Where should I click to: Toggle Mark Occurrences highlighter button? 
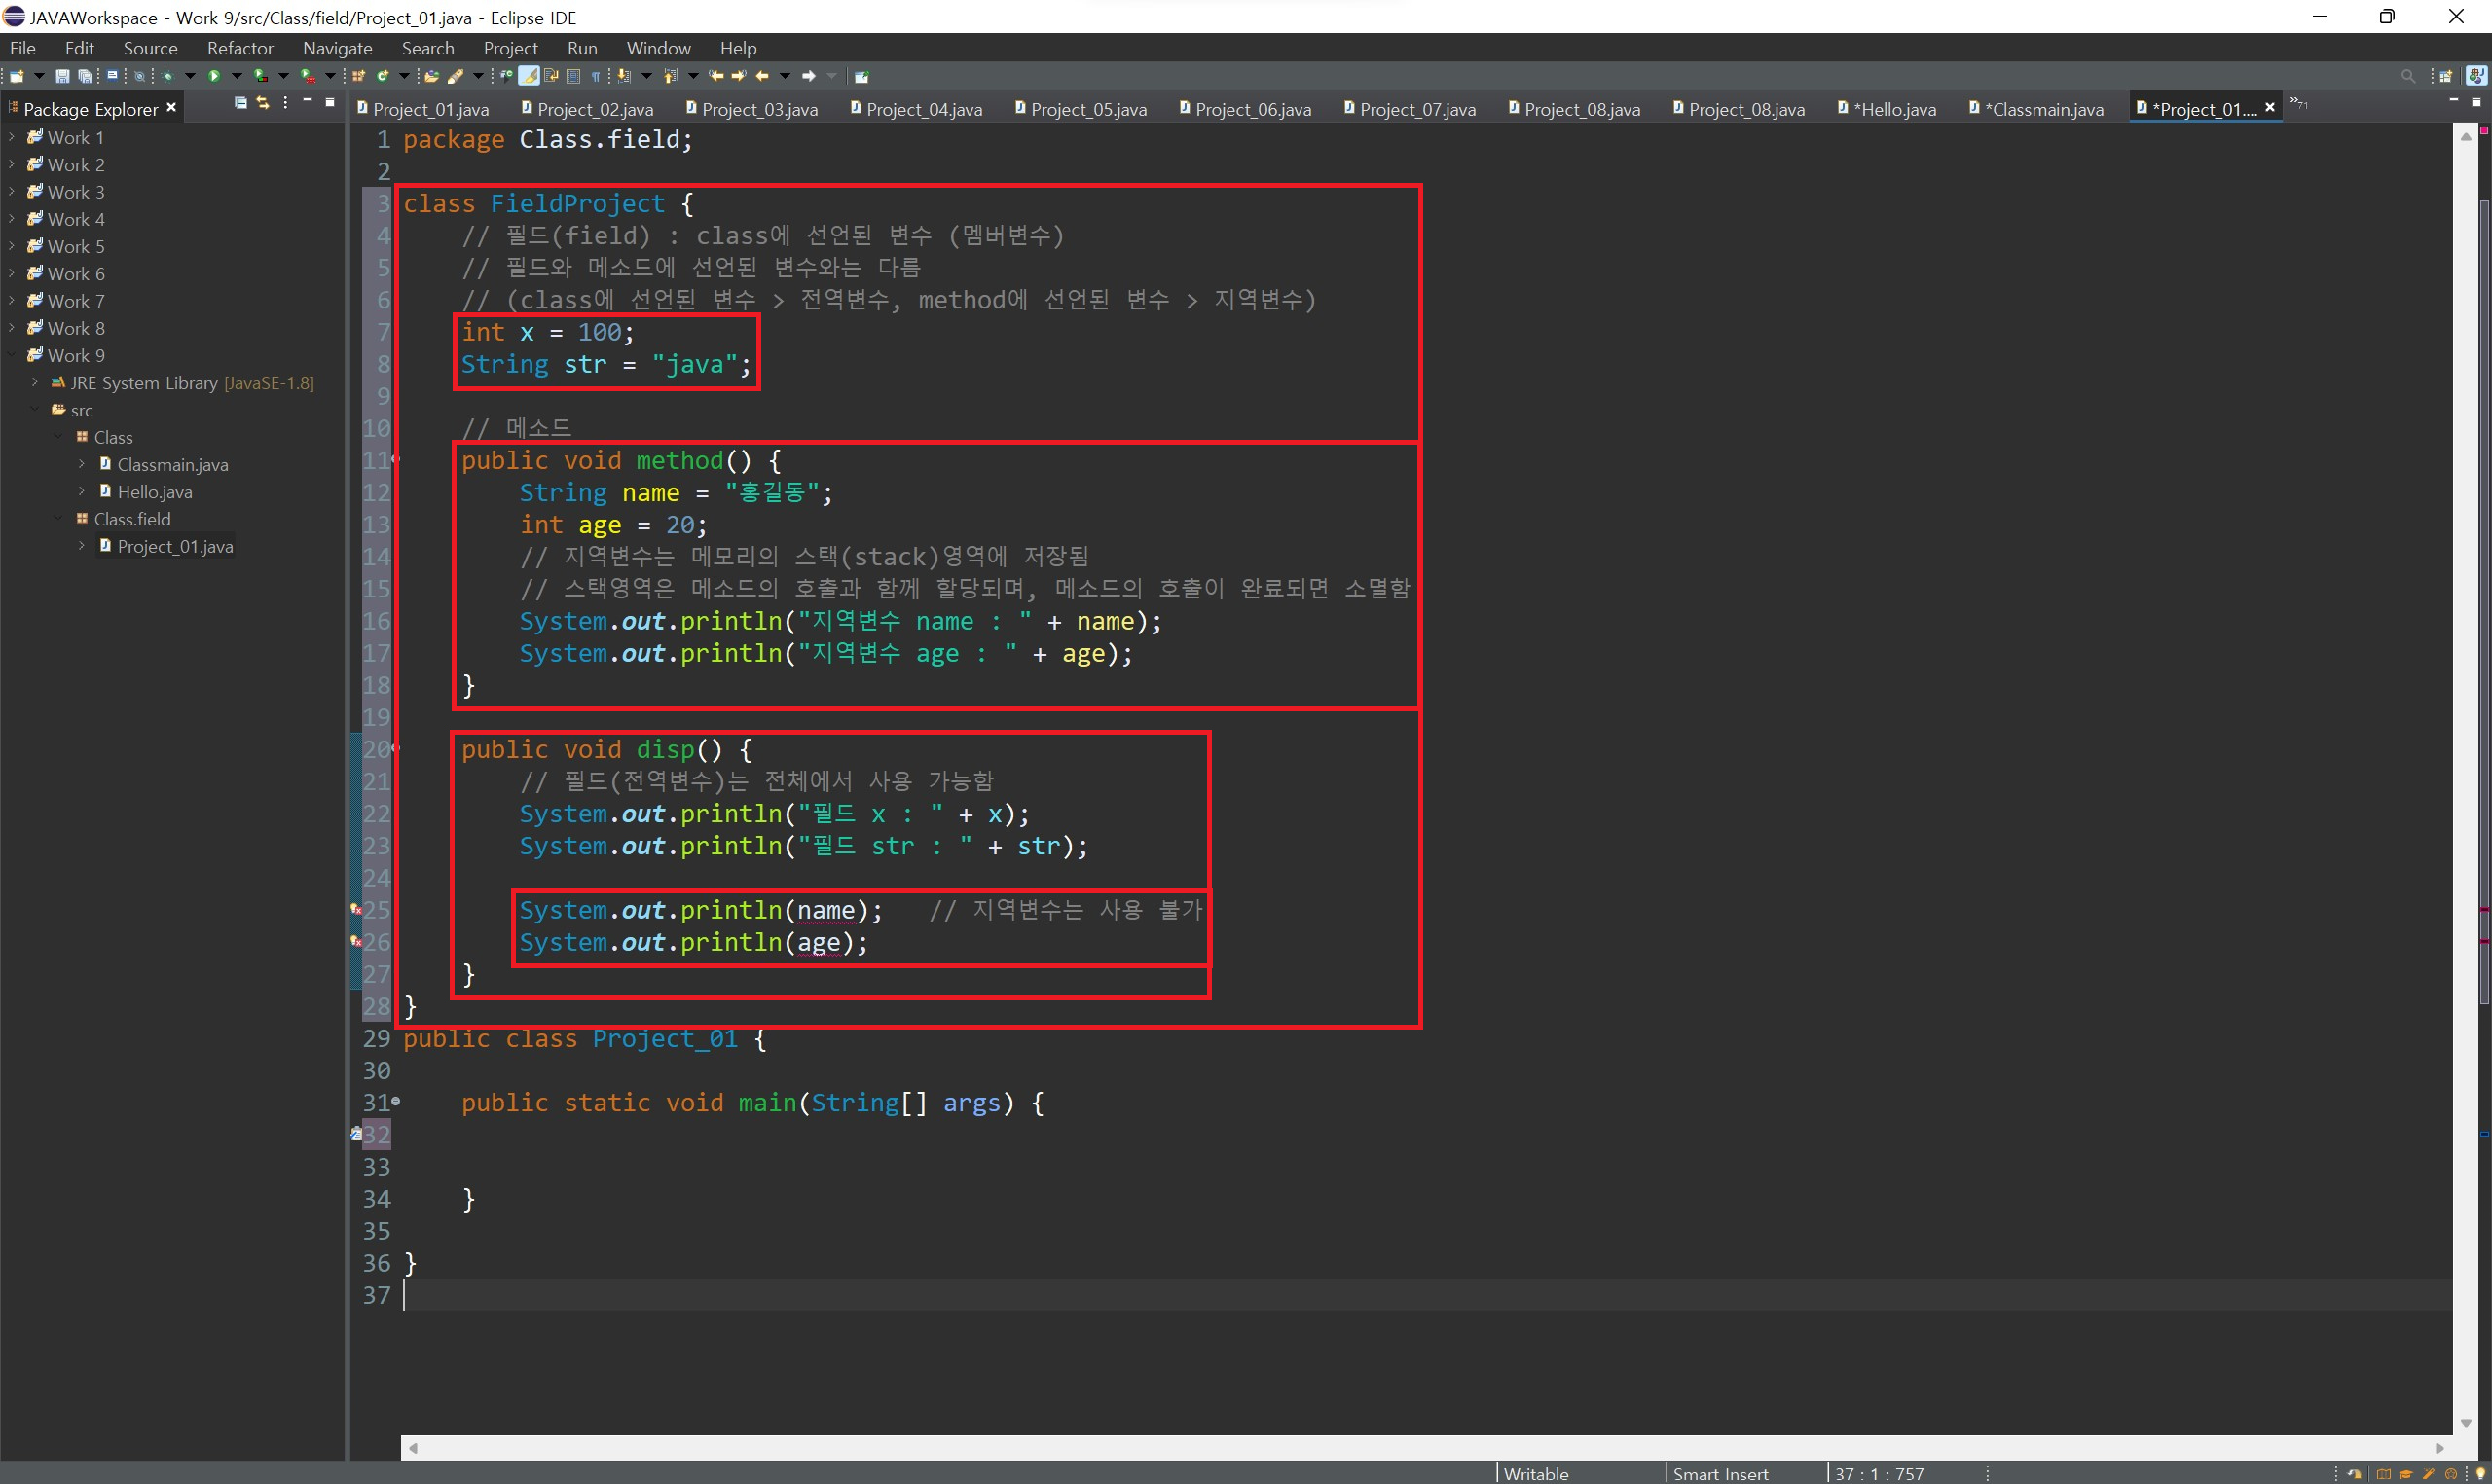click(528, 76)
